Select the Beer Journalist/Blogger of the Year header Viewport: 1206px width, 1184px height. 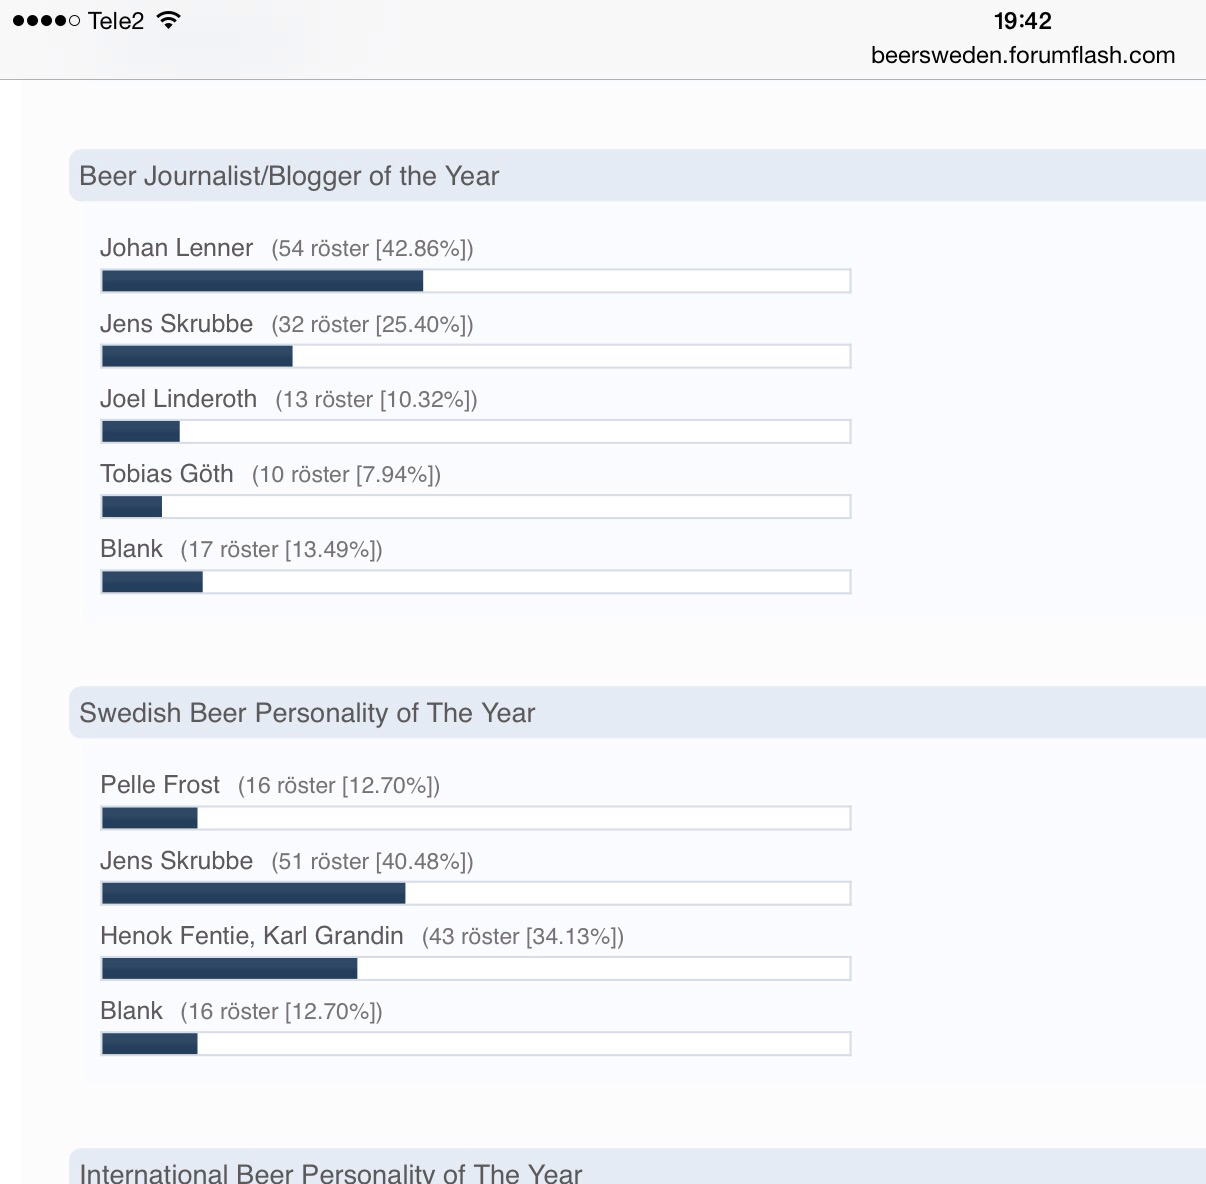point(289,176)
